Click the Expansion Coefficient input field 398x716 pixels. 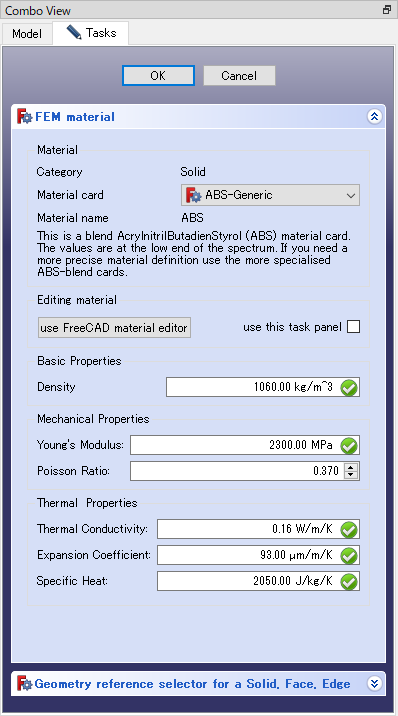pyautogui.click(x=258, y=555)
